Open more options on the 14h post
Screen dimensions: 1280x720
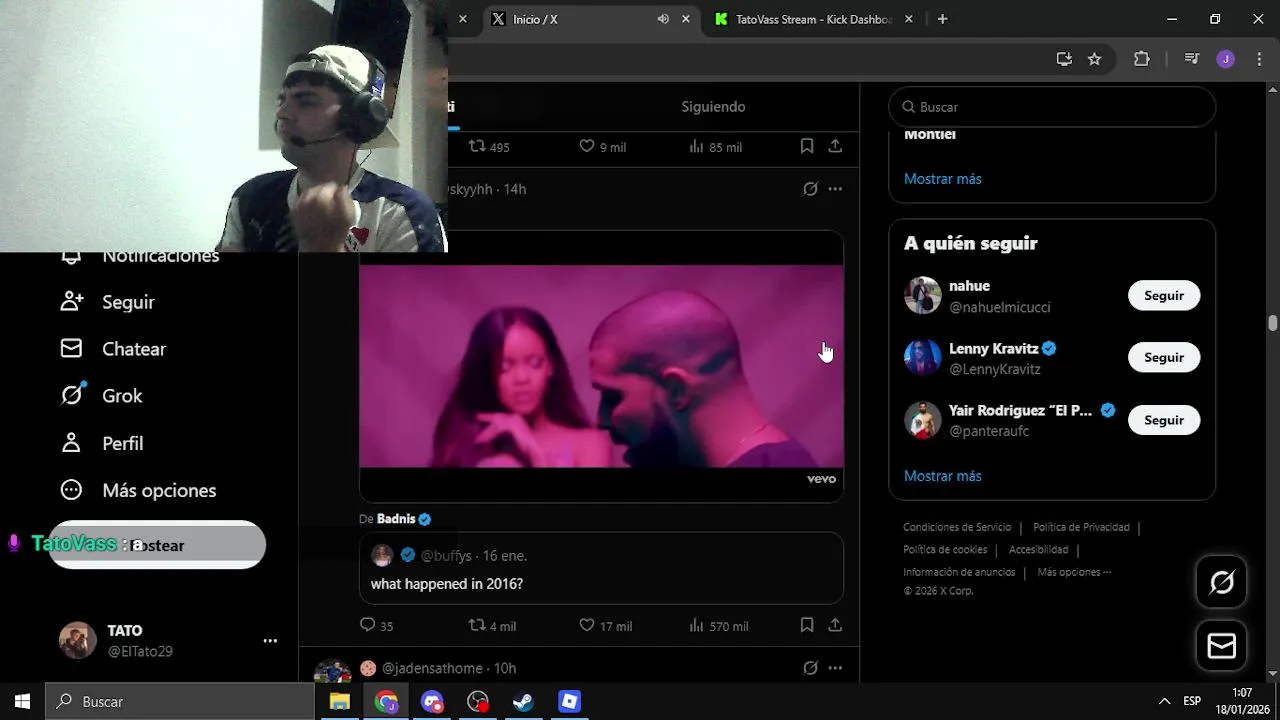pos(835,189)
